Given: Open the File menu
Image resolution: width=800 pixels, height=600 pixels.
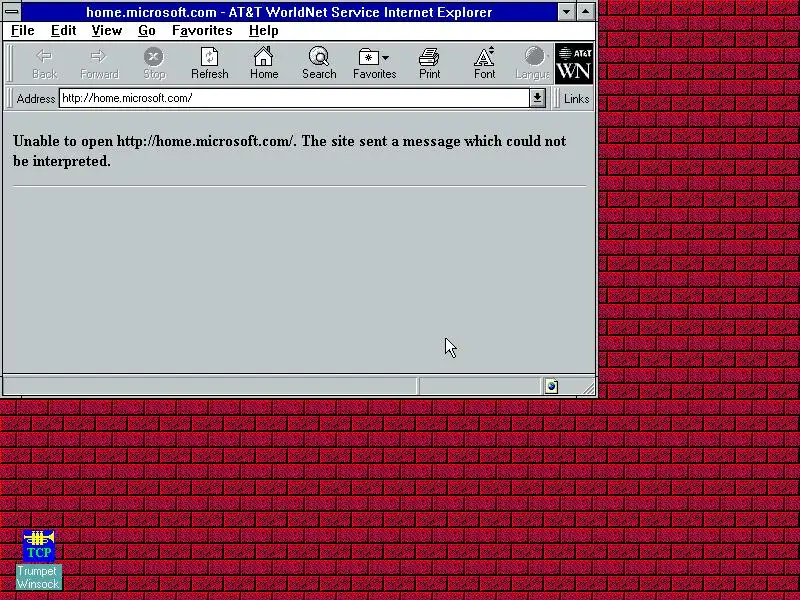Looking at the screenshot, I should 22,31.
